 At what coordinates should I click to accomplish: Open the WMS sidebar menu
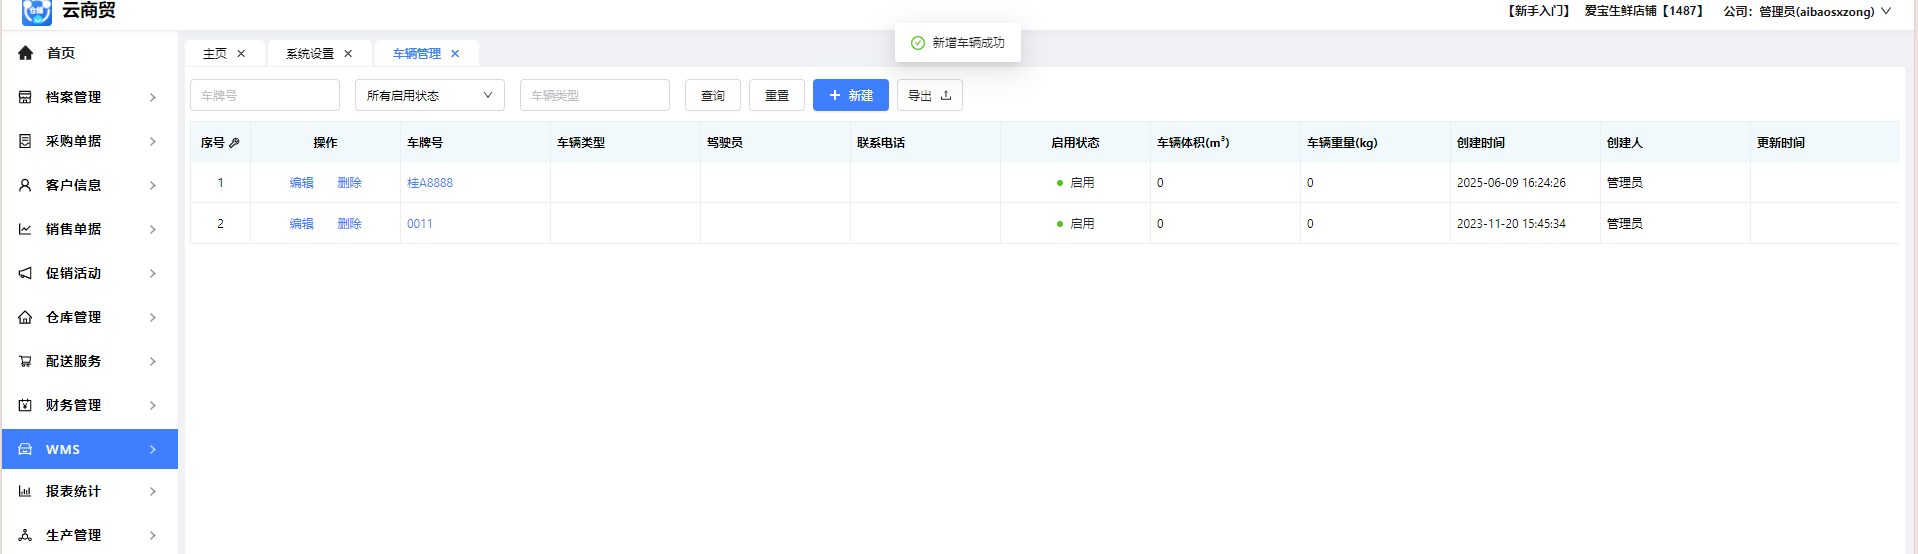click(88, 449)
